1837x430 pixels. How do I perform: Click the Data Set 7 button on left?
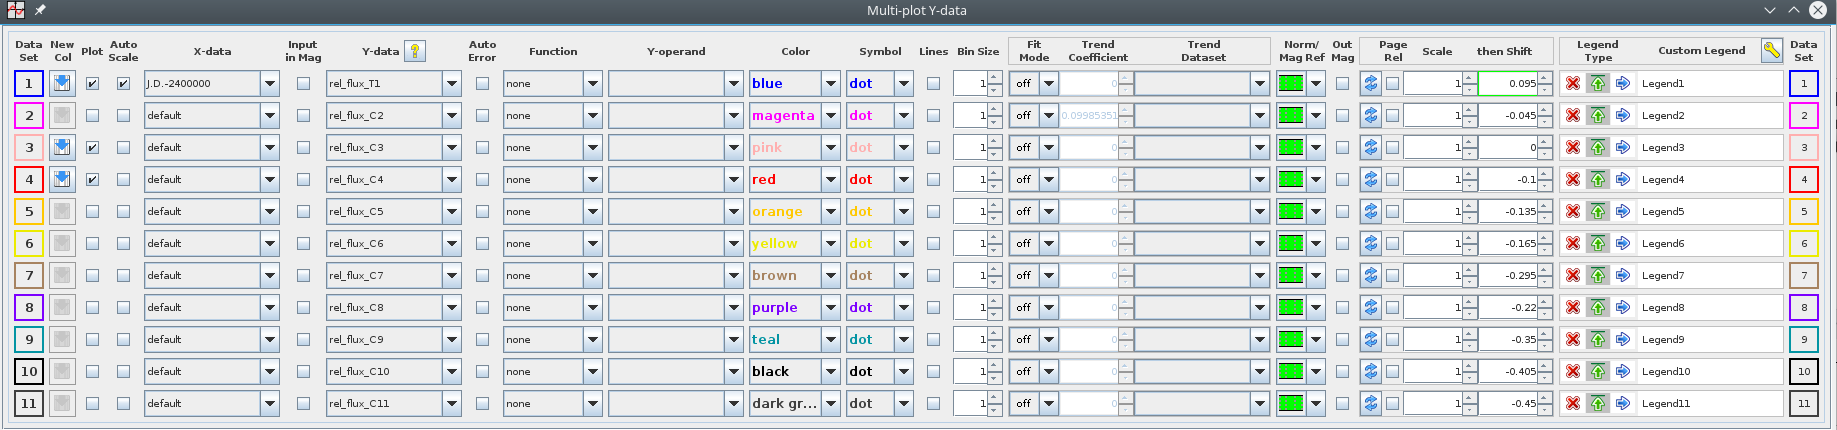[x=29, y=275]
